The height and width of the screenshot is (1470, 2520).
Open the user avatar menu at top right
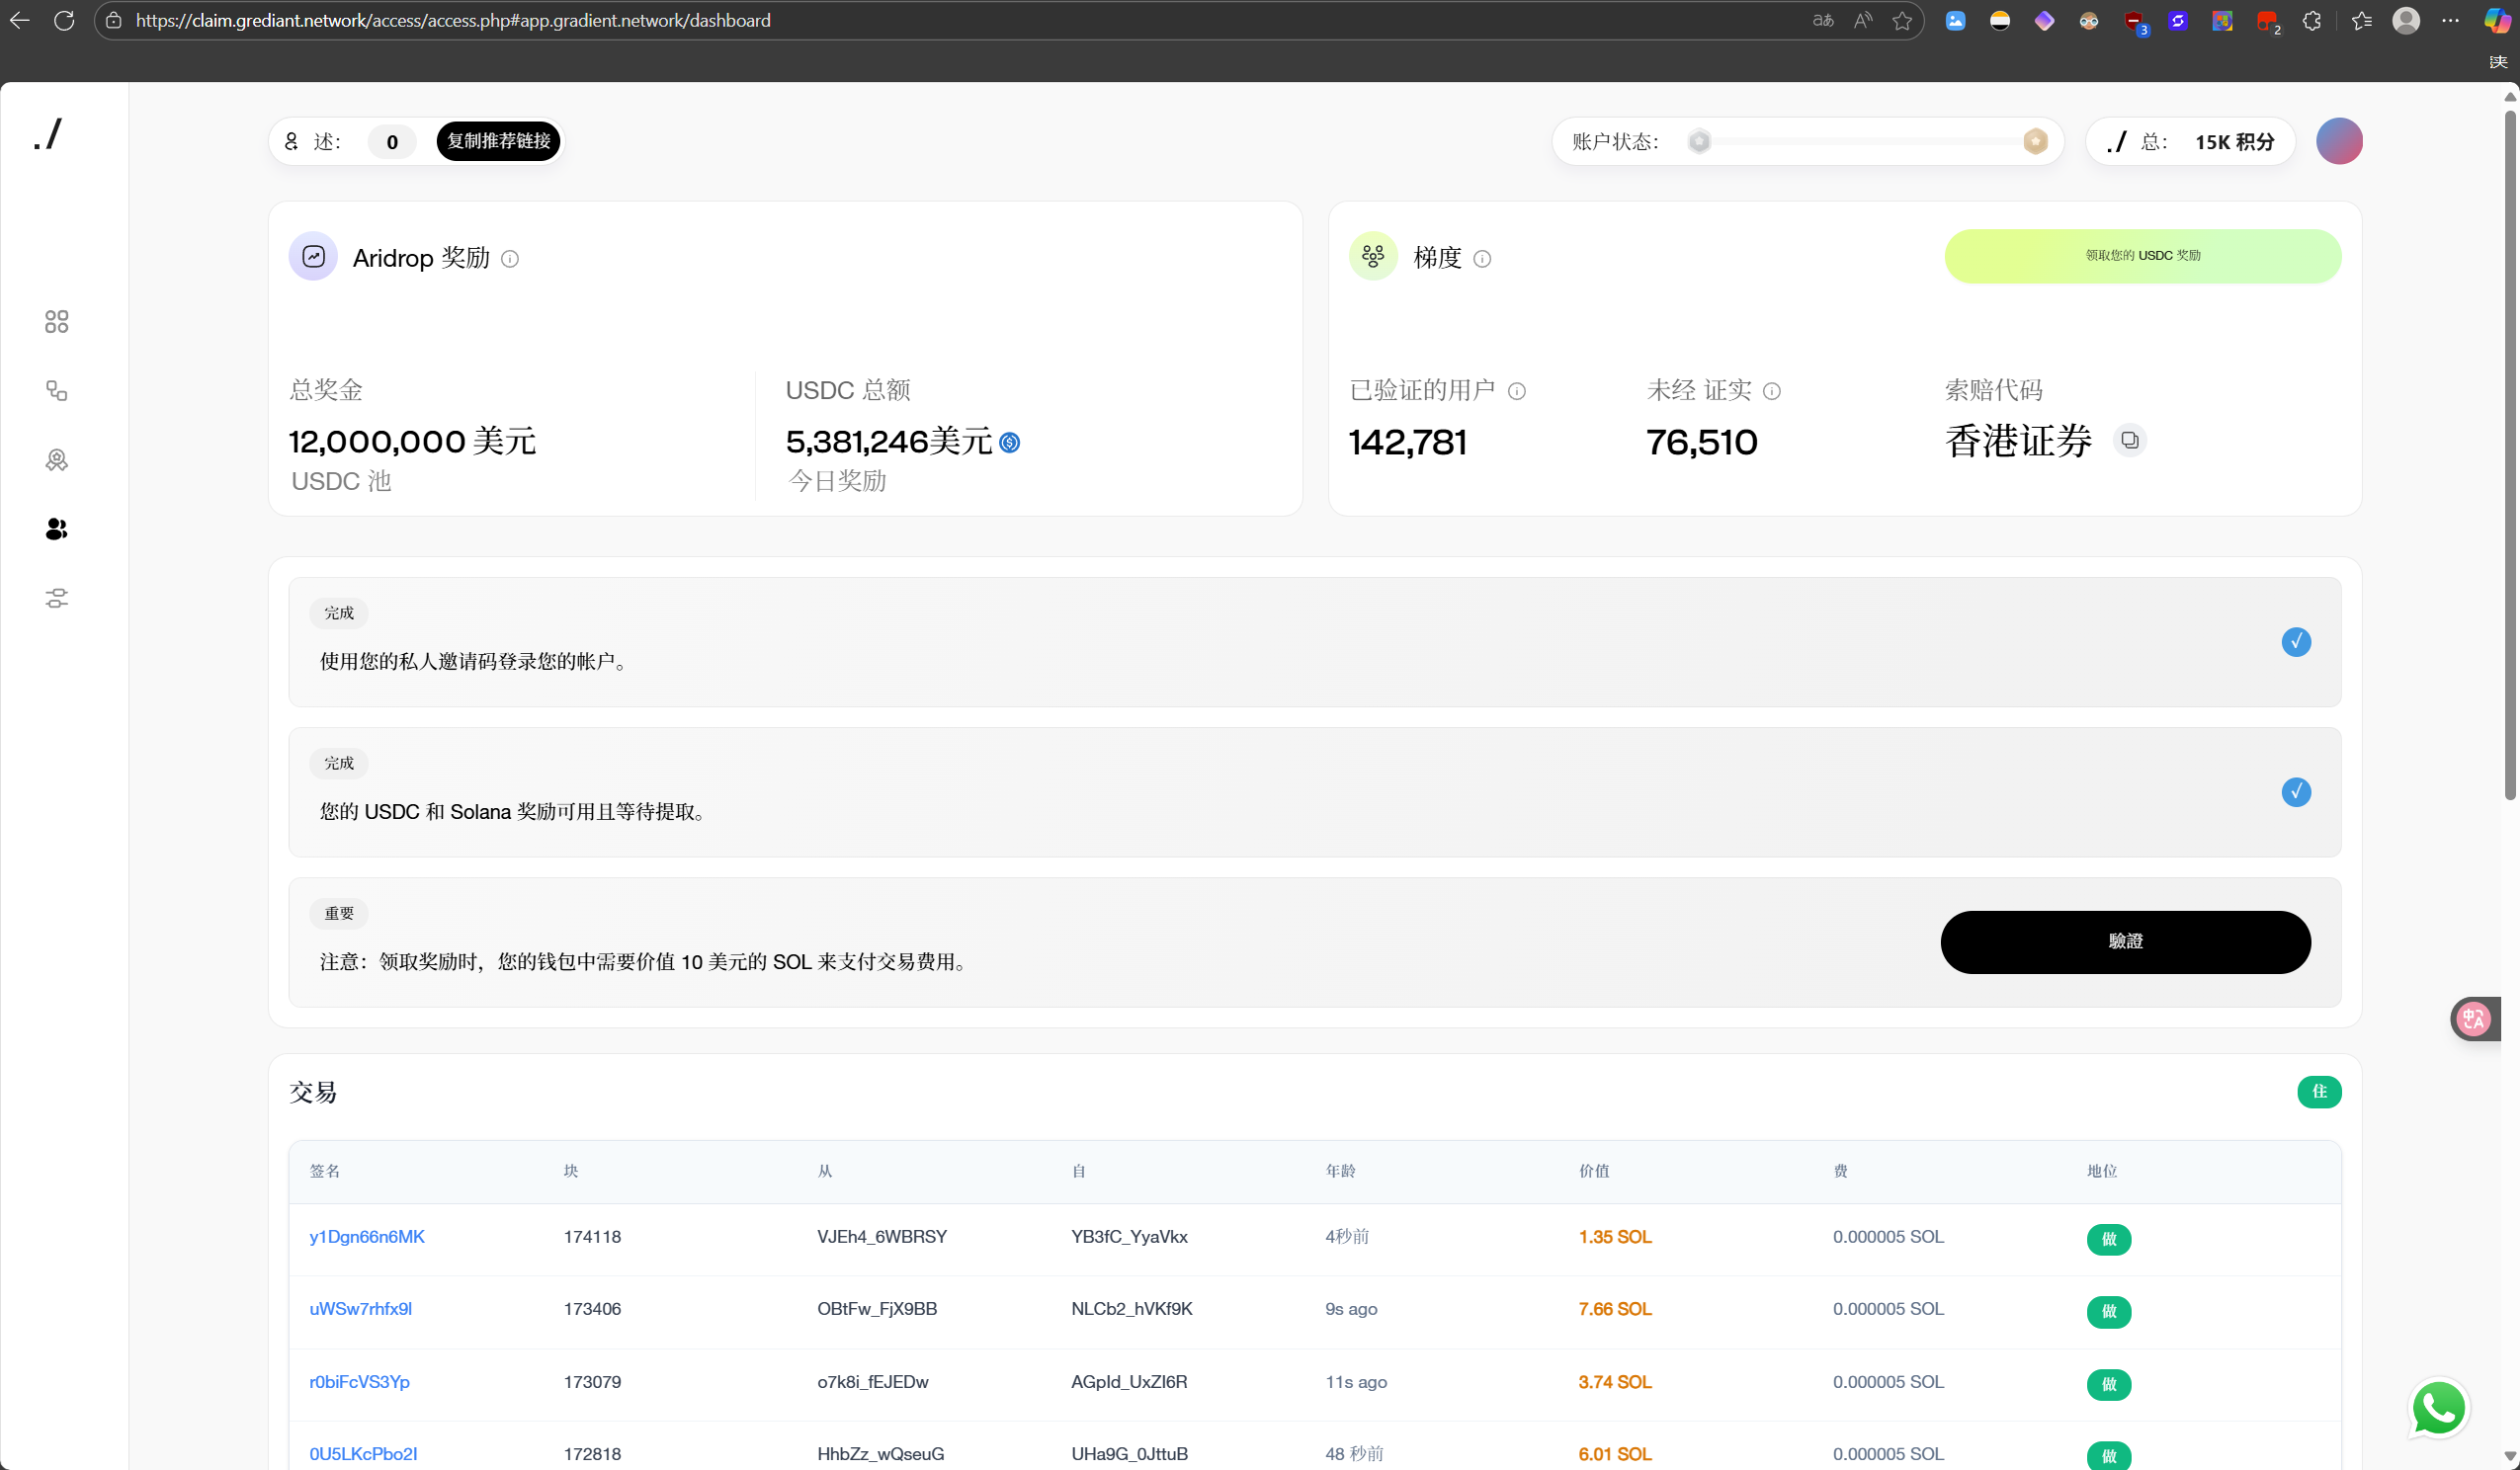pos(2339,141)
